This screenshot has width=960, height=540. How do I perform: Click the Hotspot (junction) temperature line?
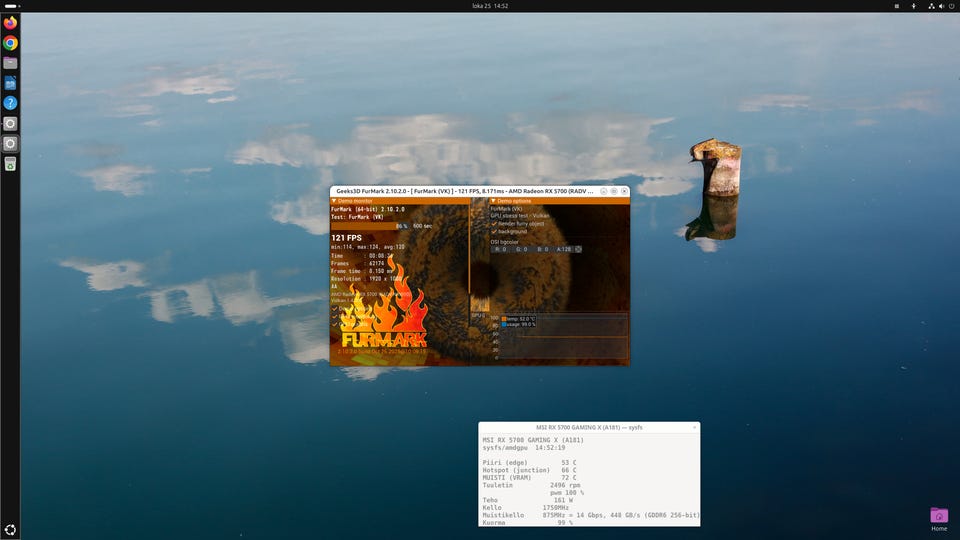click(530, 470)
